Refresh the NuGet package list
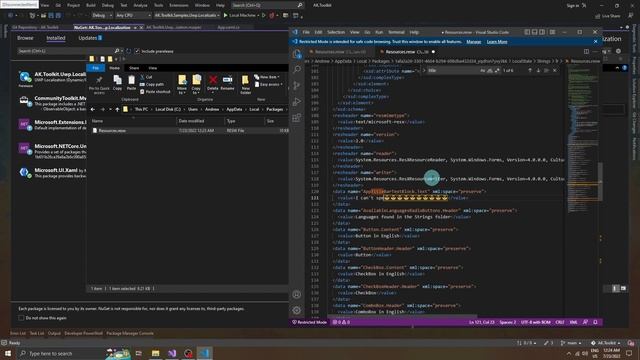This screenshot has width=640, height=360. [129, 51]
